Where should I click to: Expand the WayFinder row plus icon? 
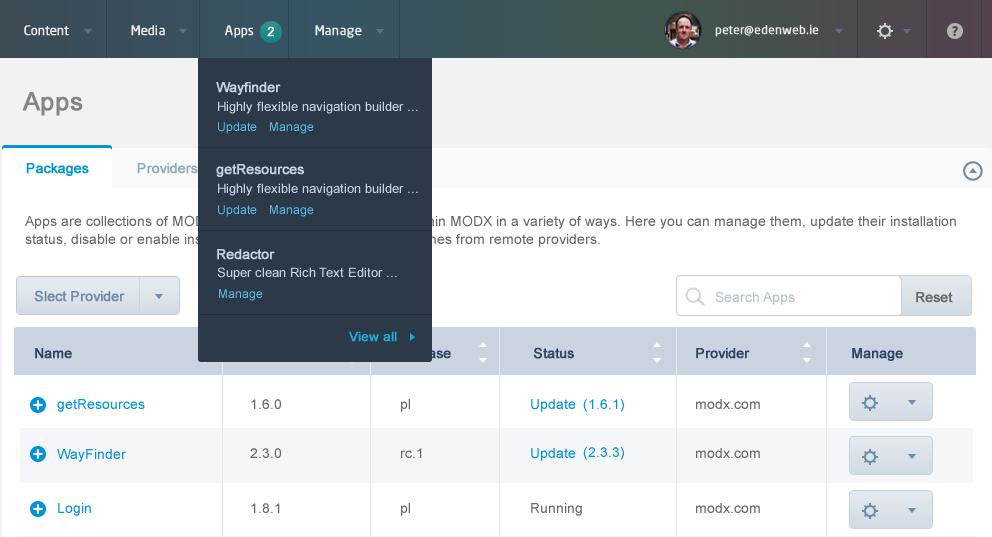click(38, 454)
